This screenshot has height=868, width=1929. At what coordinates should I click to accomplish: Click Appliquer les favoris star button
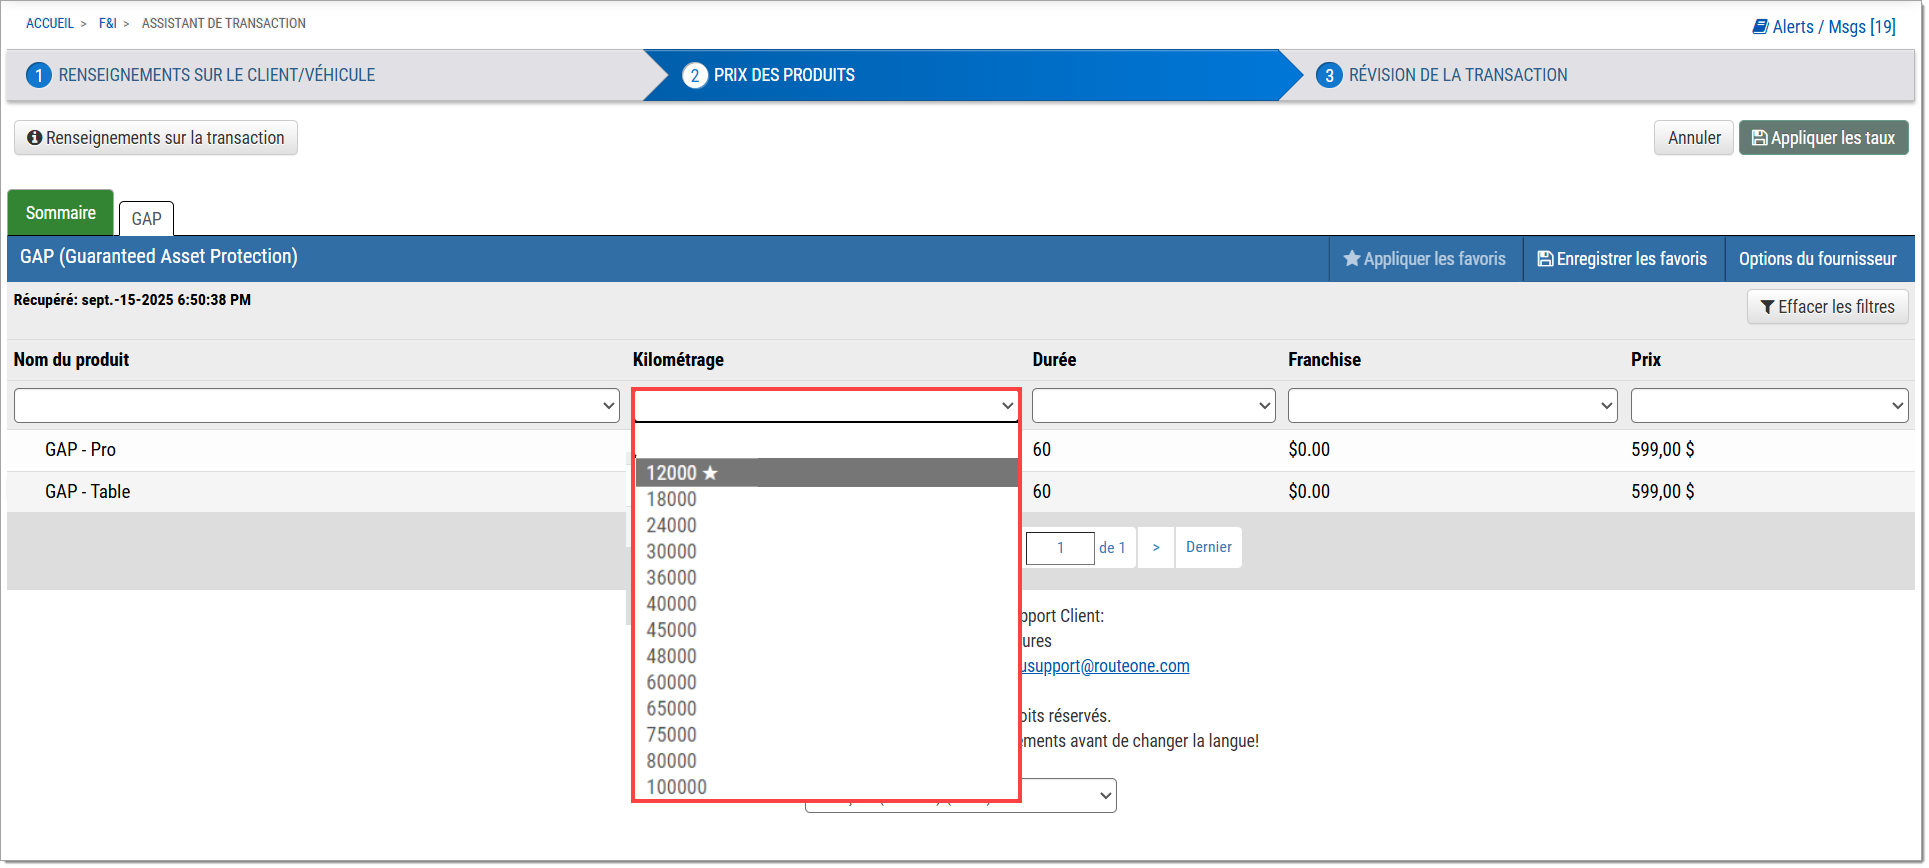click(1424, 259)
